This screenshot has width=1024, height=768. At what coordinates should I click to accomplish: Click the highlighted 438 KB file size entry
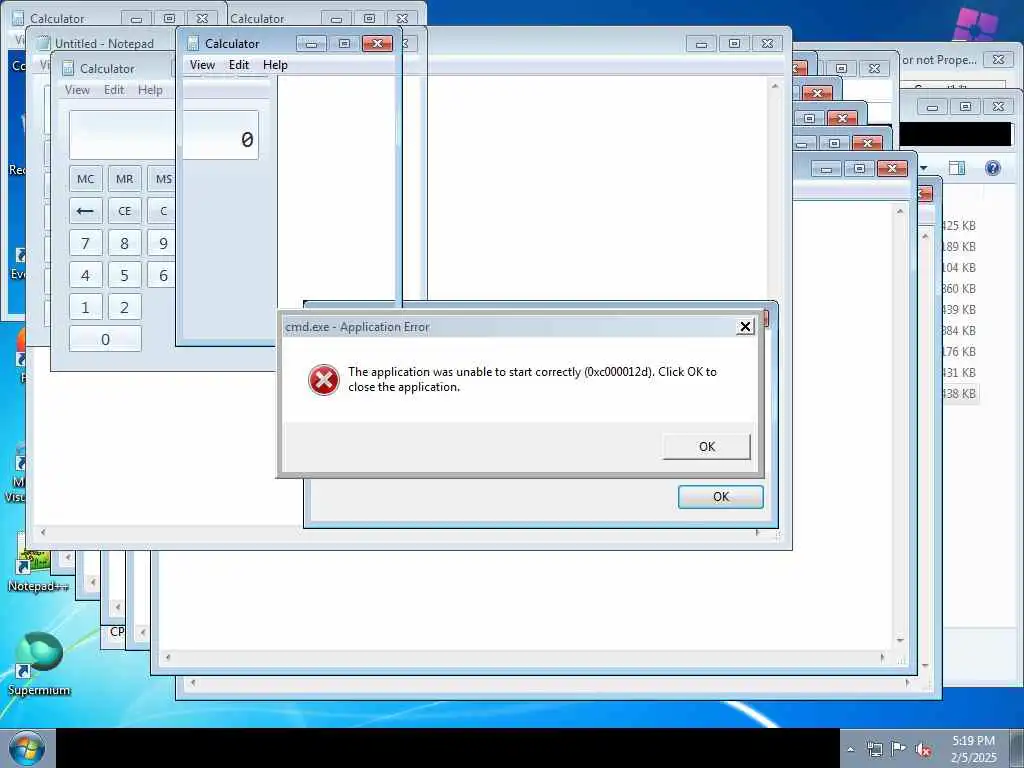[959, 394]
